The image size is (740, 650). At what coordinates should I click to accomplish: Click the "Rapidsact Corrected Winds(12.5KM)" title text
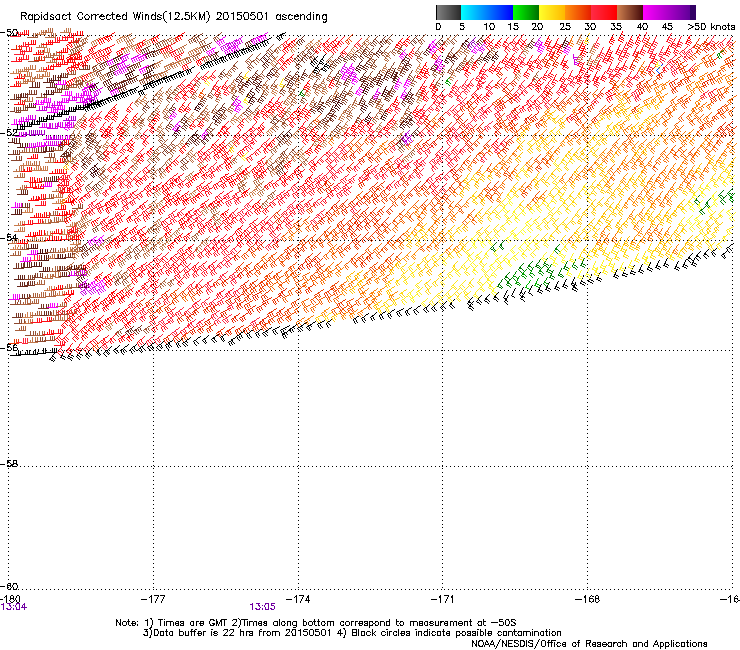point(115,17)
